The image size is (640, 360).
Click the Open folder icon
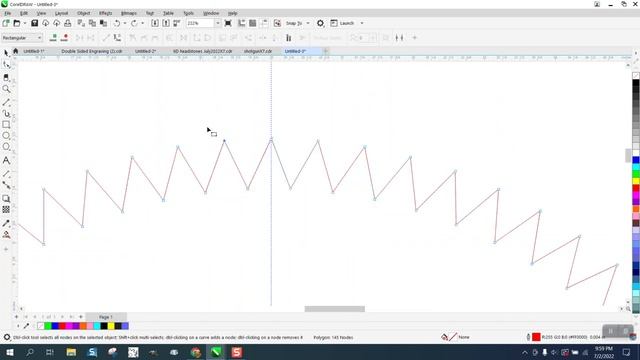coord(17,23)
